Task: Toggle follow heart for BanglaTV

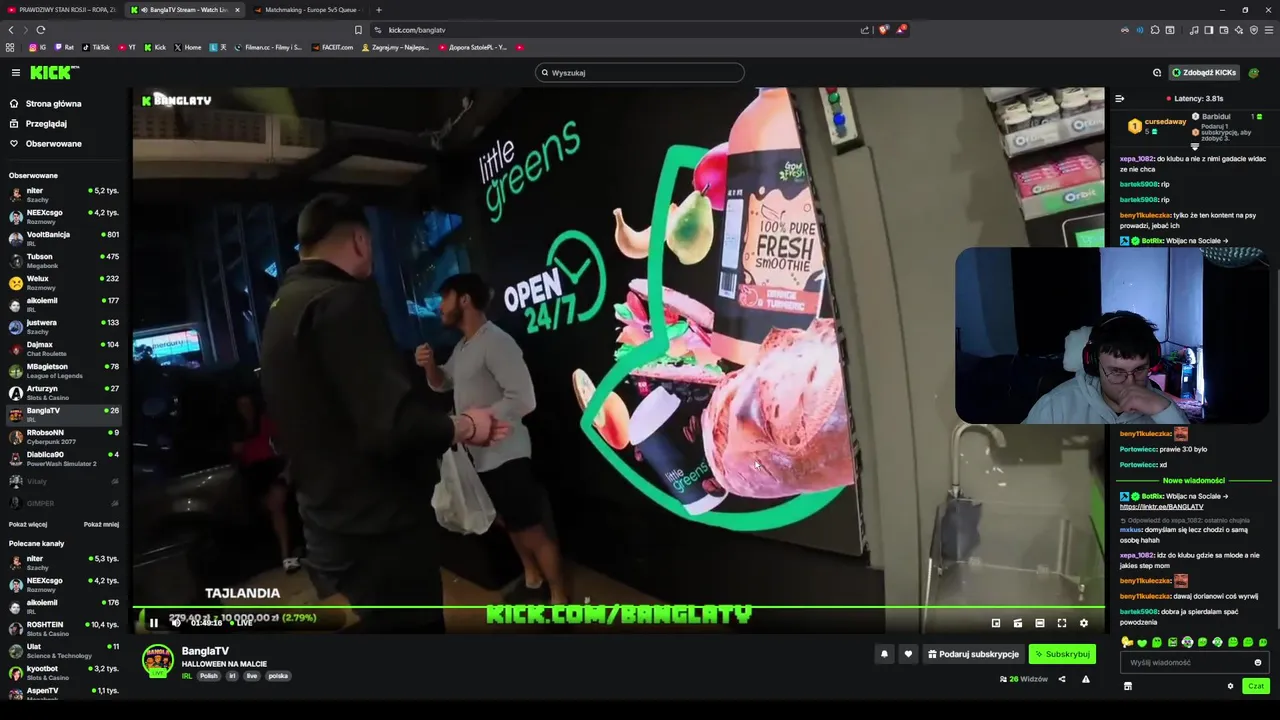Action: tap(908, 654)
